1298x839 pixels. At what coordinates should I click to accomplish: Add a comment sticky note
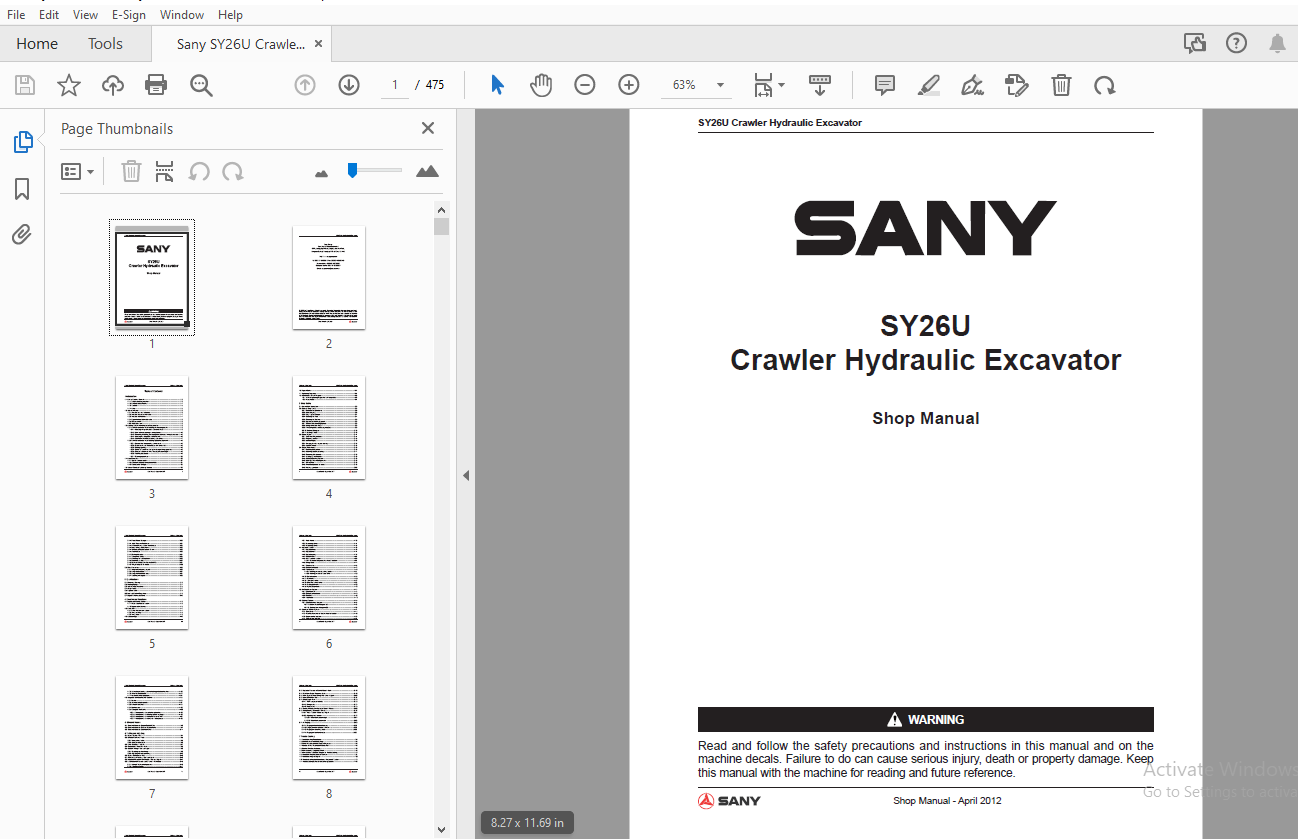point(885,85)
